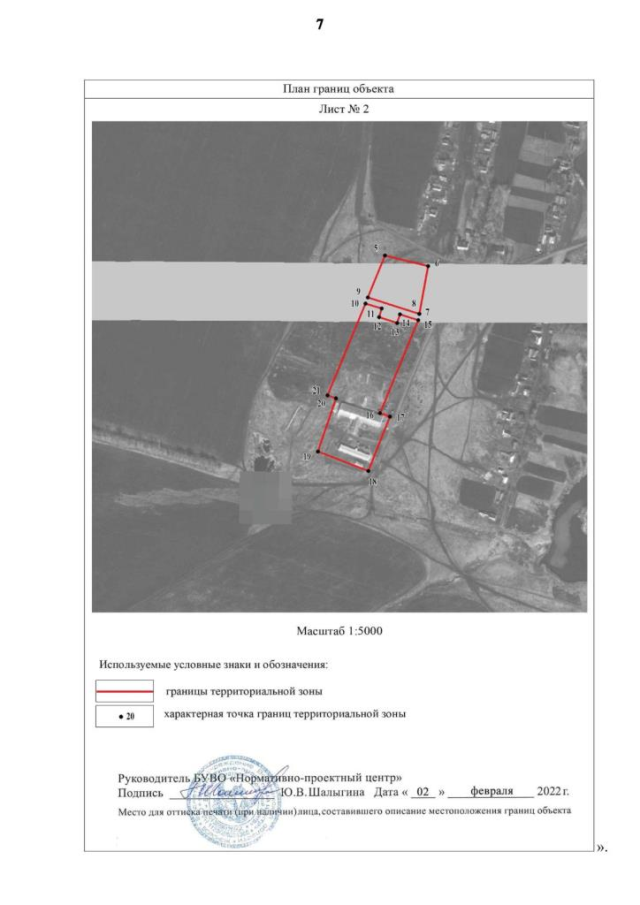Screen dimensions: 640x905
Task: Select boundary point 17 marker
Action: click(389, 417)
